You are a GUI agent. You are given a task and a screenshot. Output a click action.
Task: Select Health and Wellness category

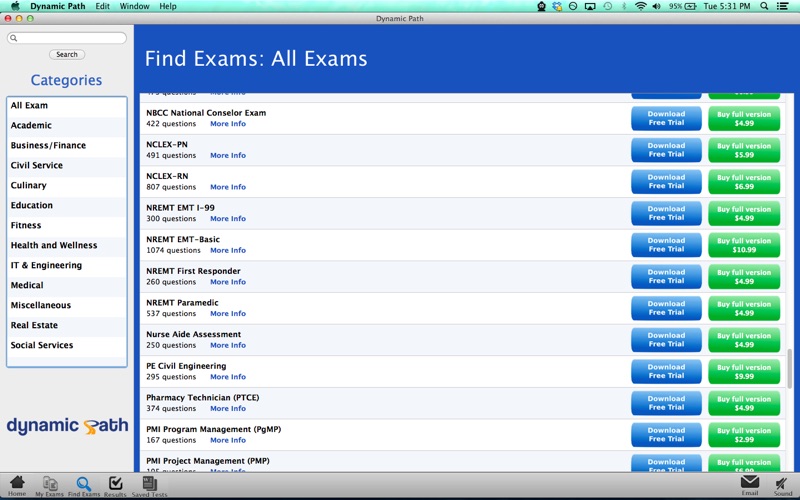(67, 245)
